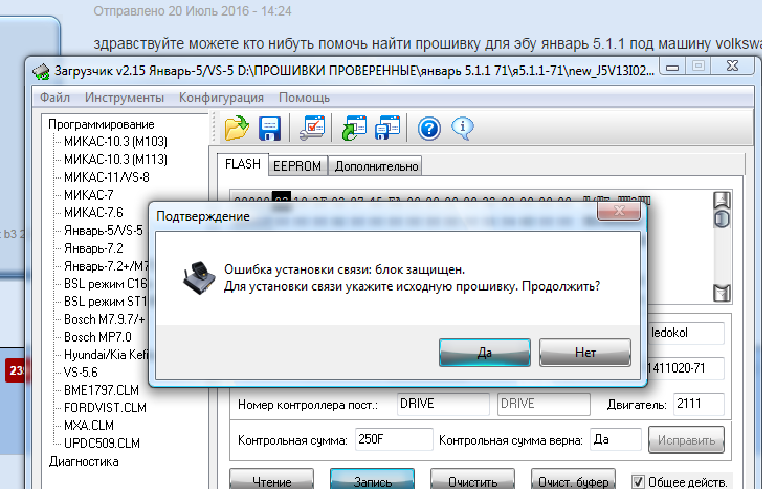Select BME1797.CLM in the tree
Screen dimensions: 762x490
click(101, 390)
